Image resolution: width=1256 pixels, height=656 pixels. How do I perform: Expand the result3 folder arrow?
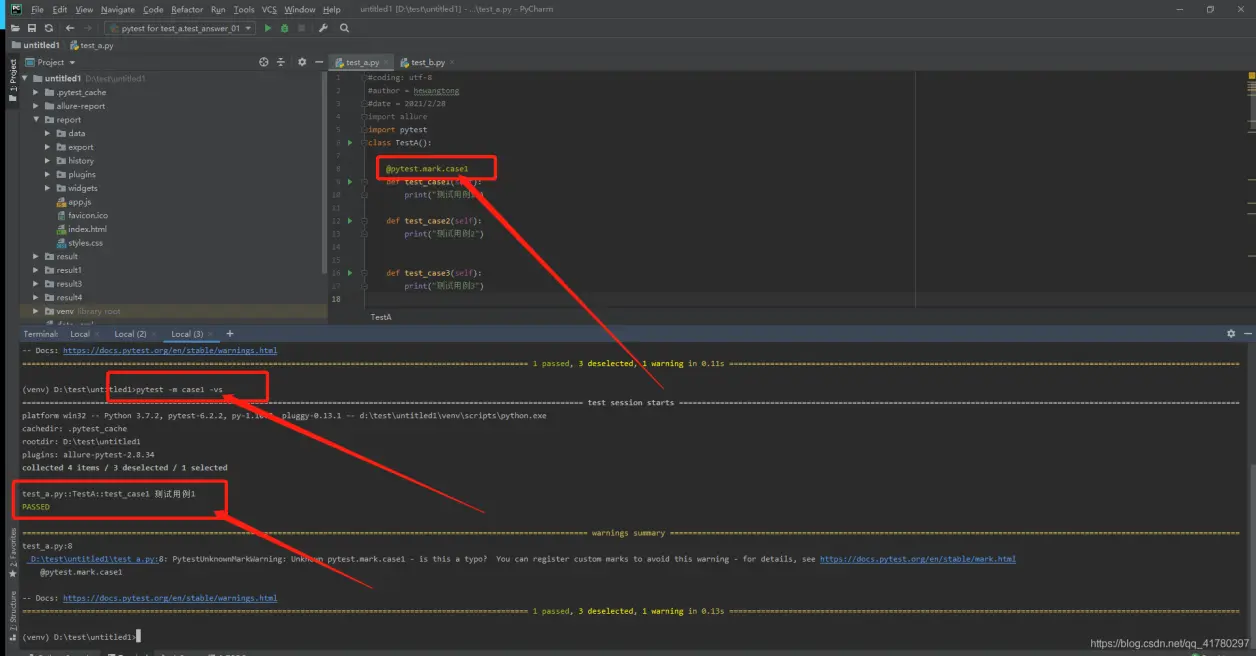click(x=36, y=284)
